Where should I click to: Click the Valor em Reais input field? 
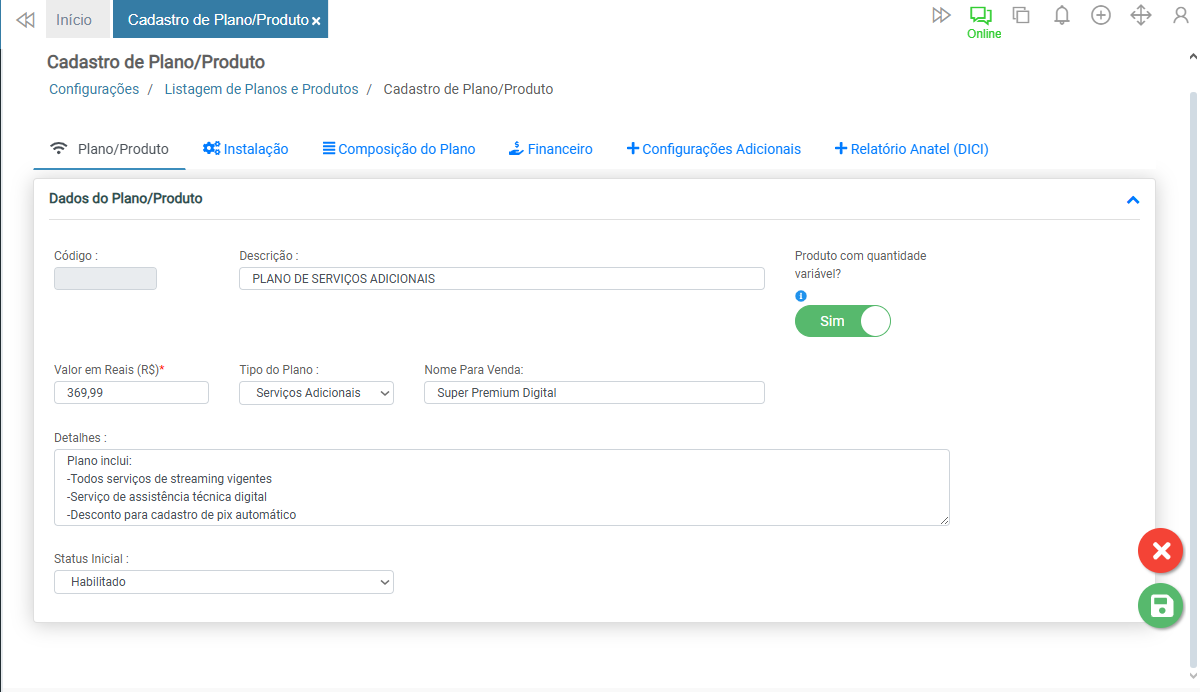point(131,393)
